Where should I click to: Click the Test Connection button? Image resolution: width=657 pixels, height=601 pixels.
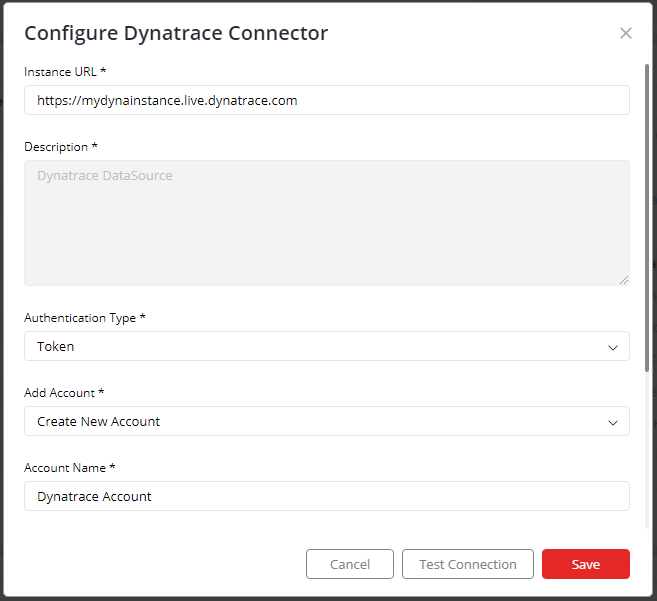(x=468, y=564)
